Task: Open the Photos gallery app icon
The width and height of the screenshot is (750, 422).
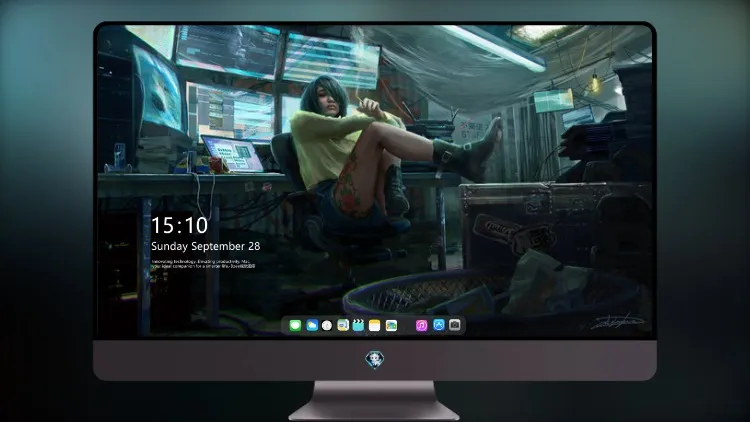Action: click(x=391, y=326)
